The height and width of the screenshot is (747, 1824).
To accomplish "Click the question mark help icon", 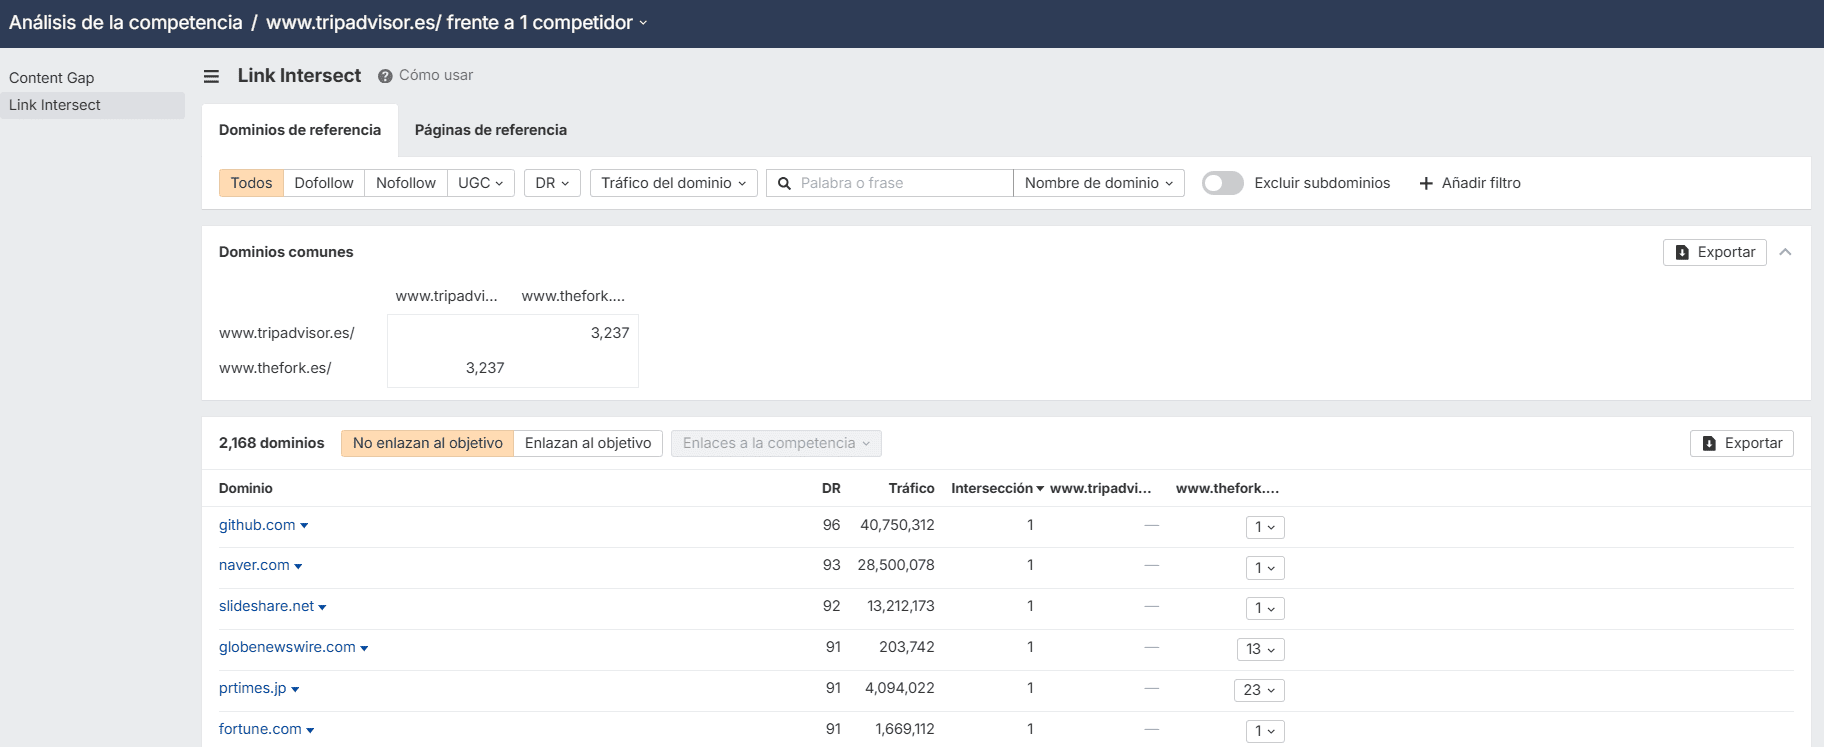I will click(x=385, y=76).
